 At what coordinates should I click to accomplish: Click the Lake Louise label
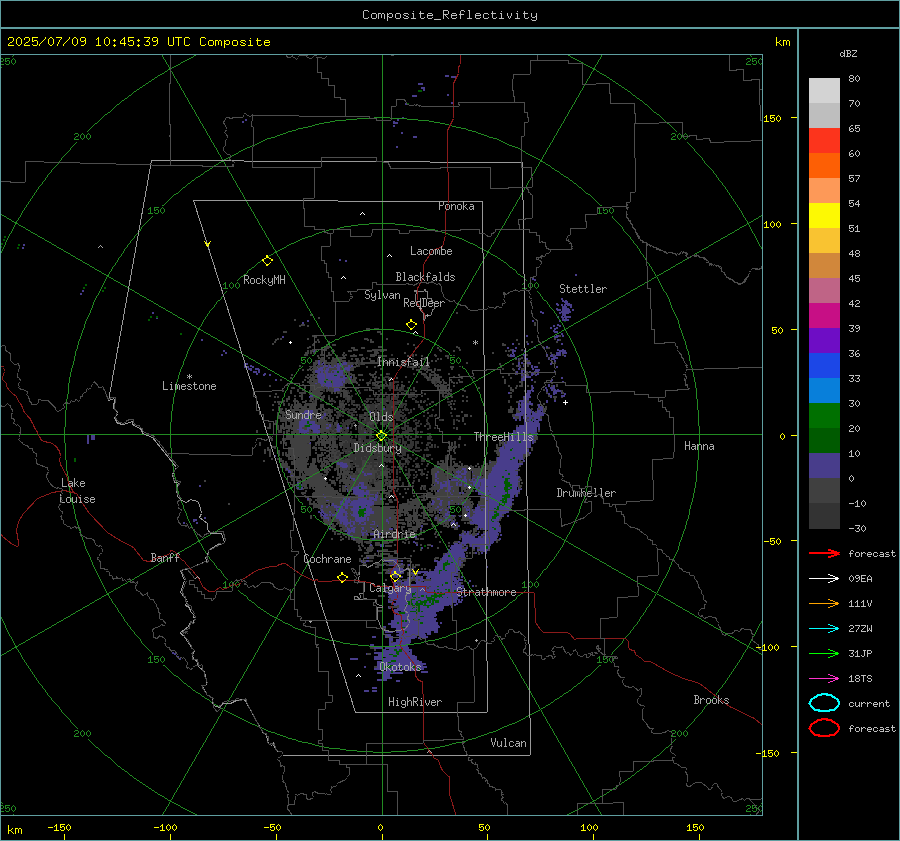click(77, 491)
